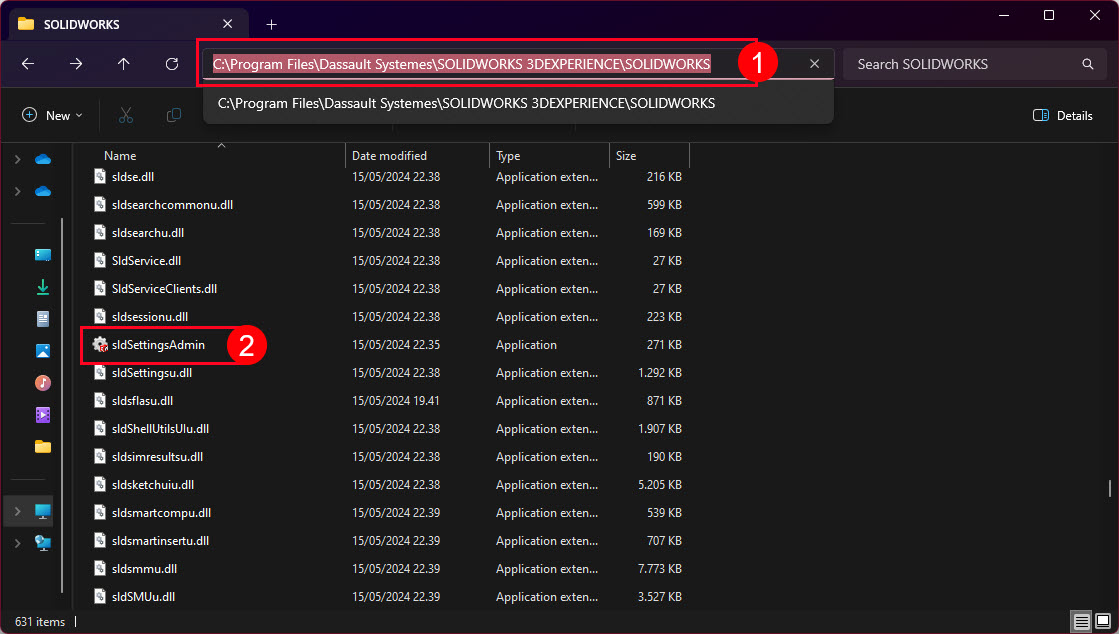Switch to large thumbnails view icon
The height and width of the screenshot is (634, 1119).
point(1103,621)
